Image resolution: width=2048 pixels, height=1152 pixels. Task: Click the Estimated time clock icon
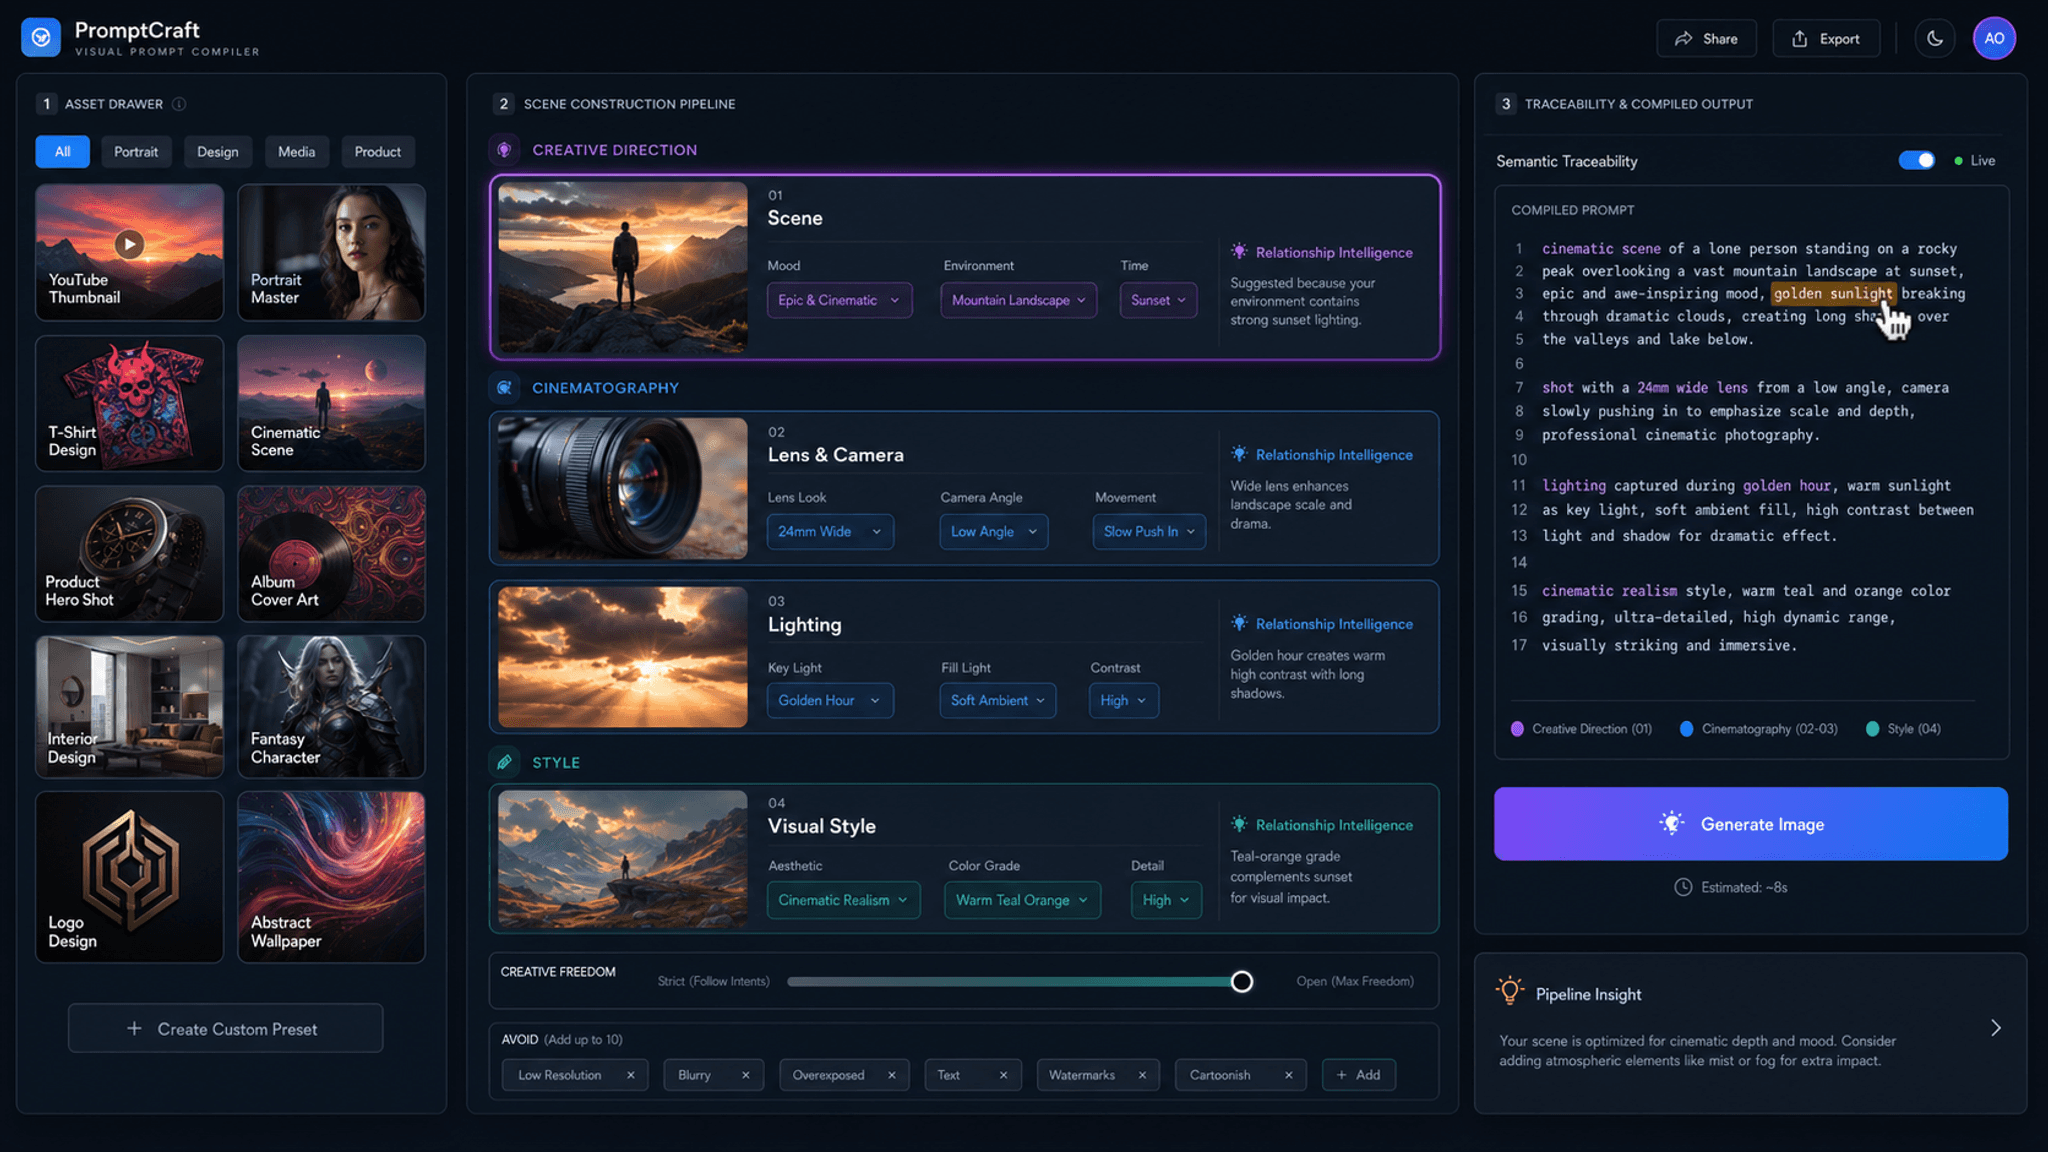click(1683, 887)
